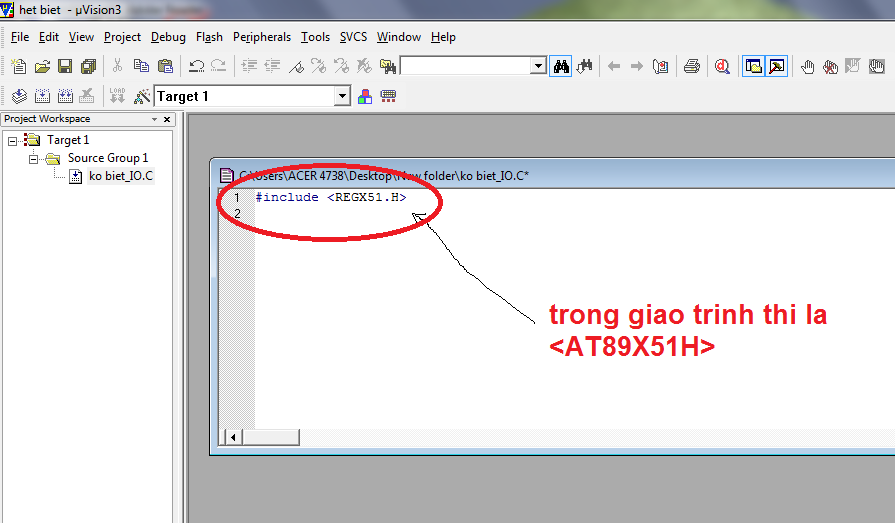Open the Debug menu

click(x=168, y=37)
